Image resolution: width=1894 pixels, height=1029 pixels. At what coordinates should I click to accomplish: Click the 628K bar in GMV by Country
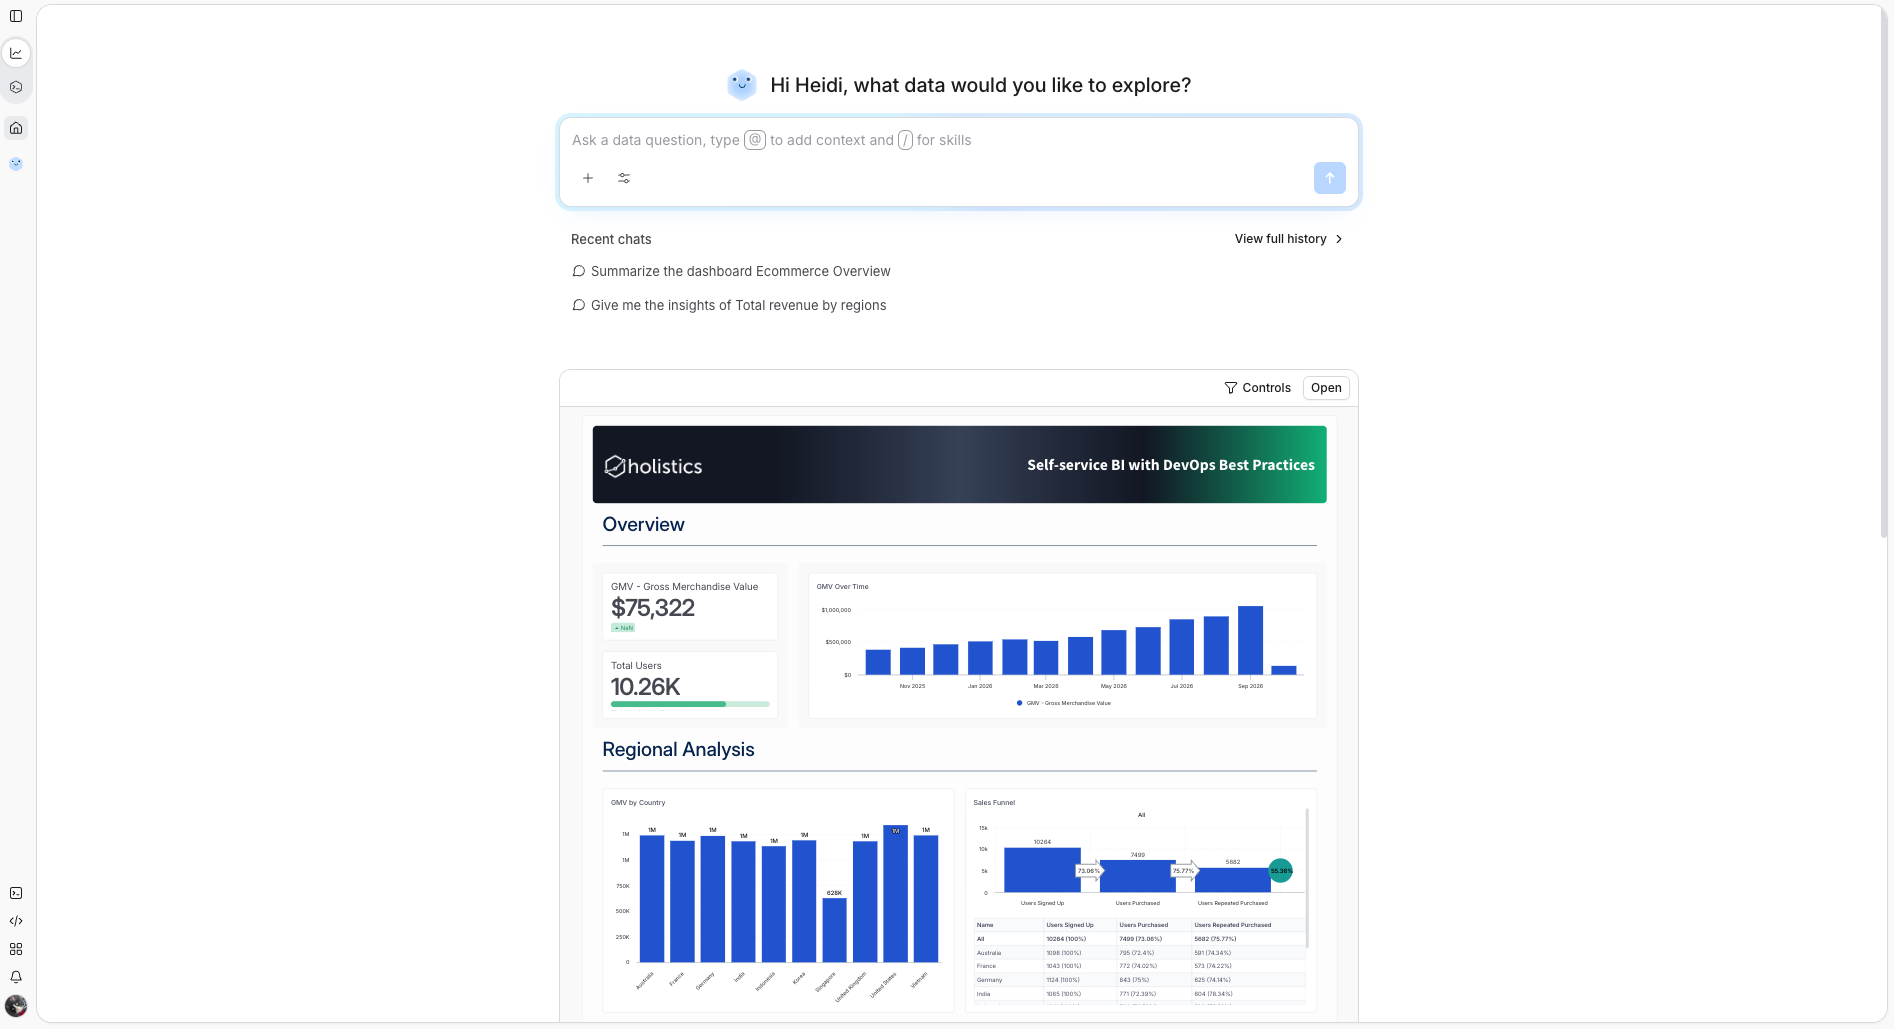(x=834, y=930)
